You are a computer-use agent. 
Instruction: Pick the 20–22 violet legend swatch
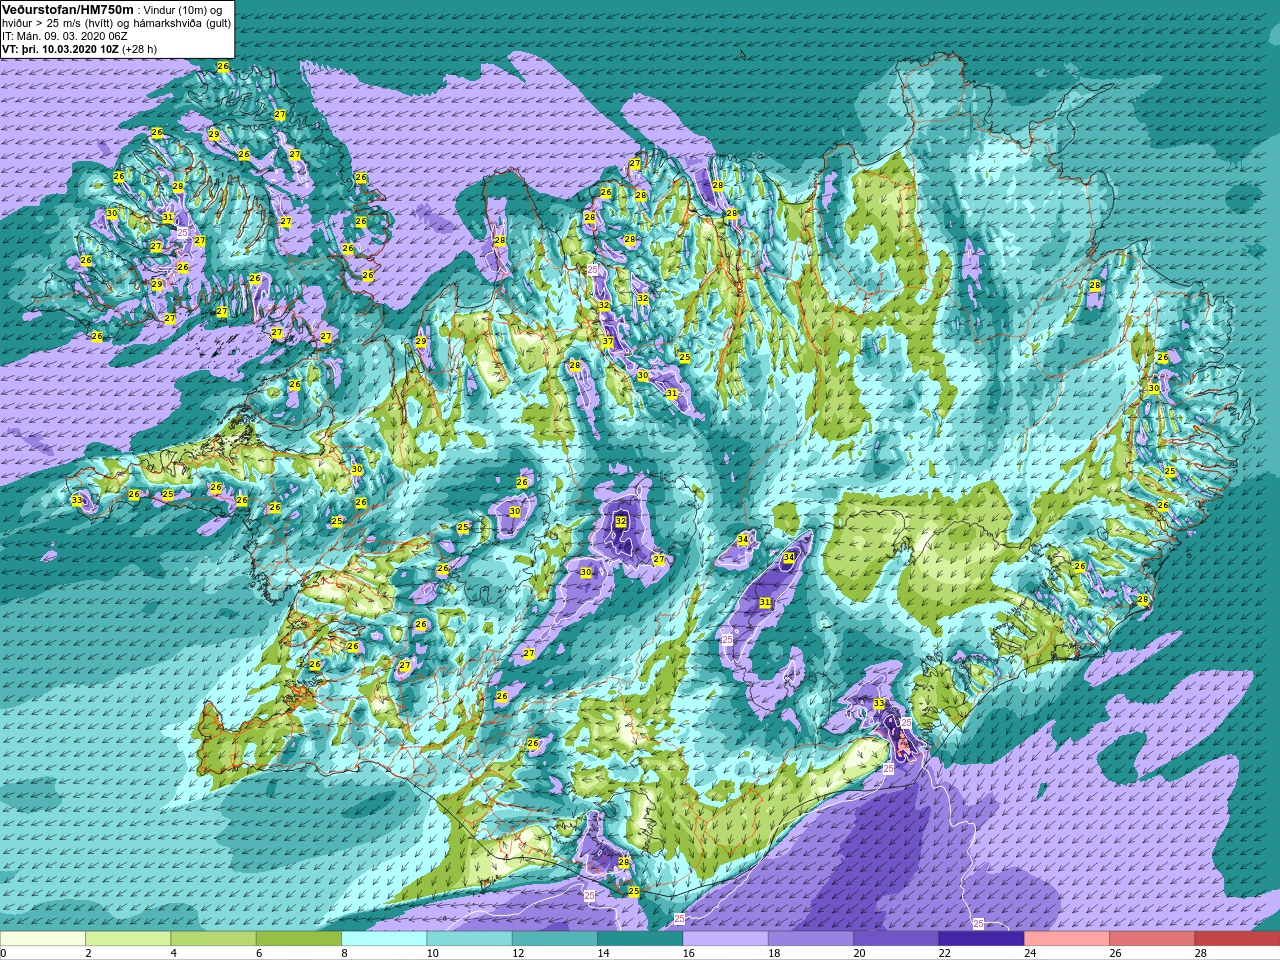click(x=896, y=939)
